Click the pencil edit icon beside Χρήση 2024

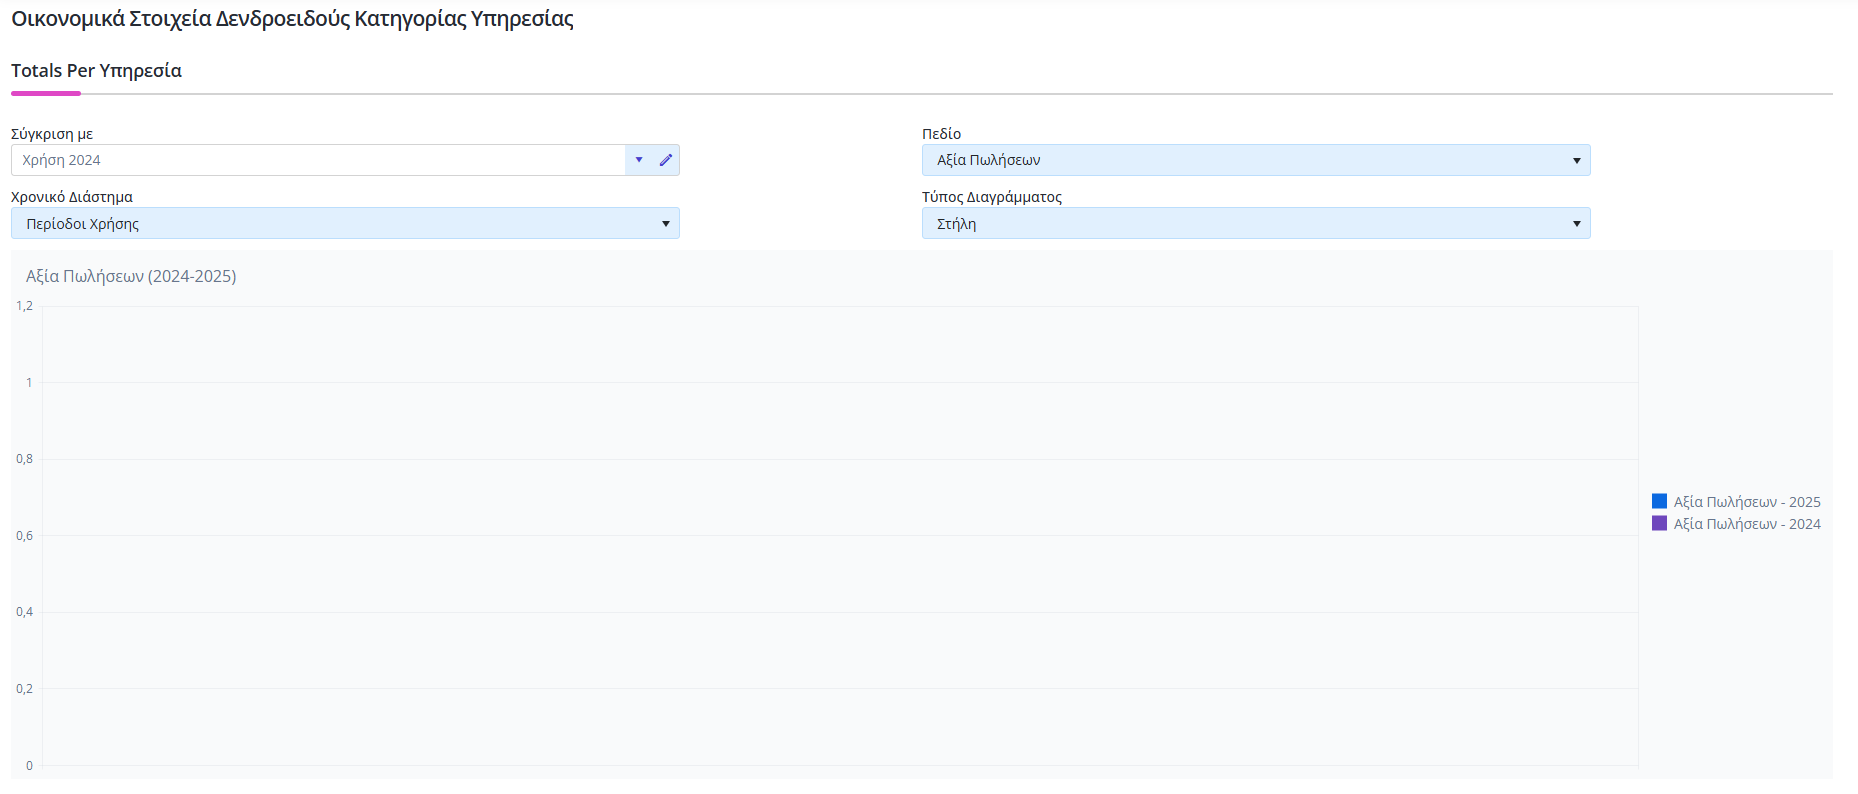666,160
